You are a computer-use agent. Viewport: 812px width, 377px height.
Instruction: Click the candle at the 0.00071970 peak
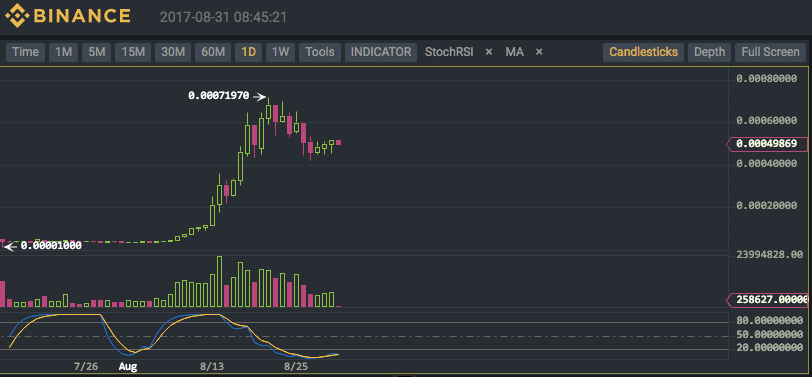(268, 111)
